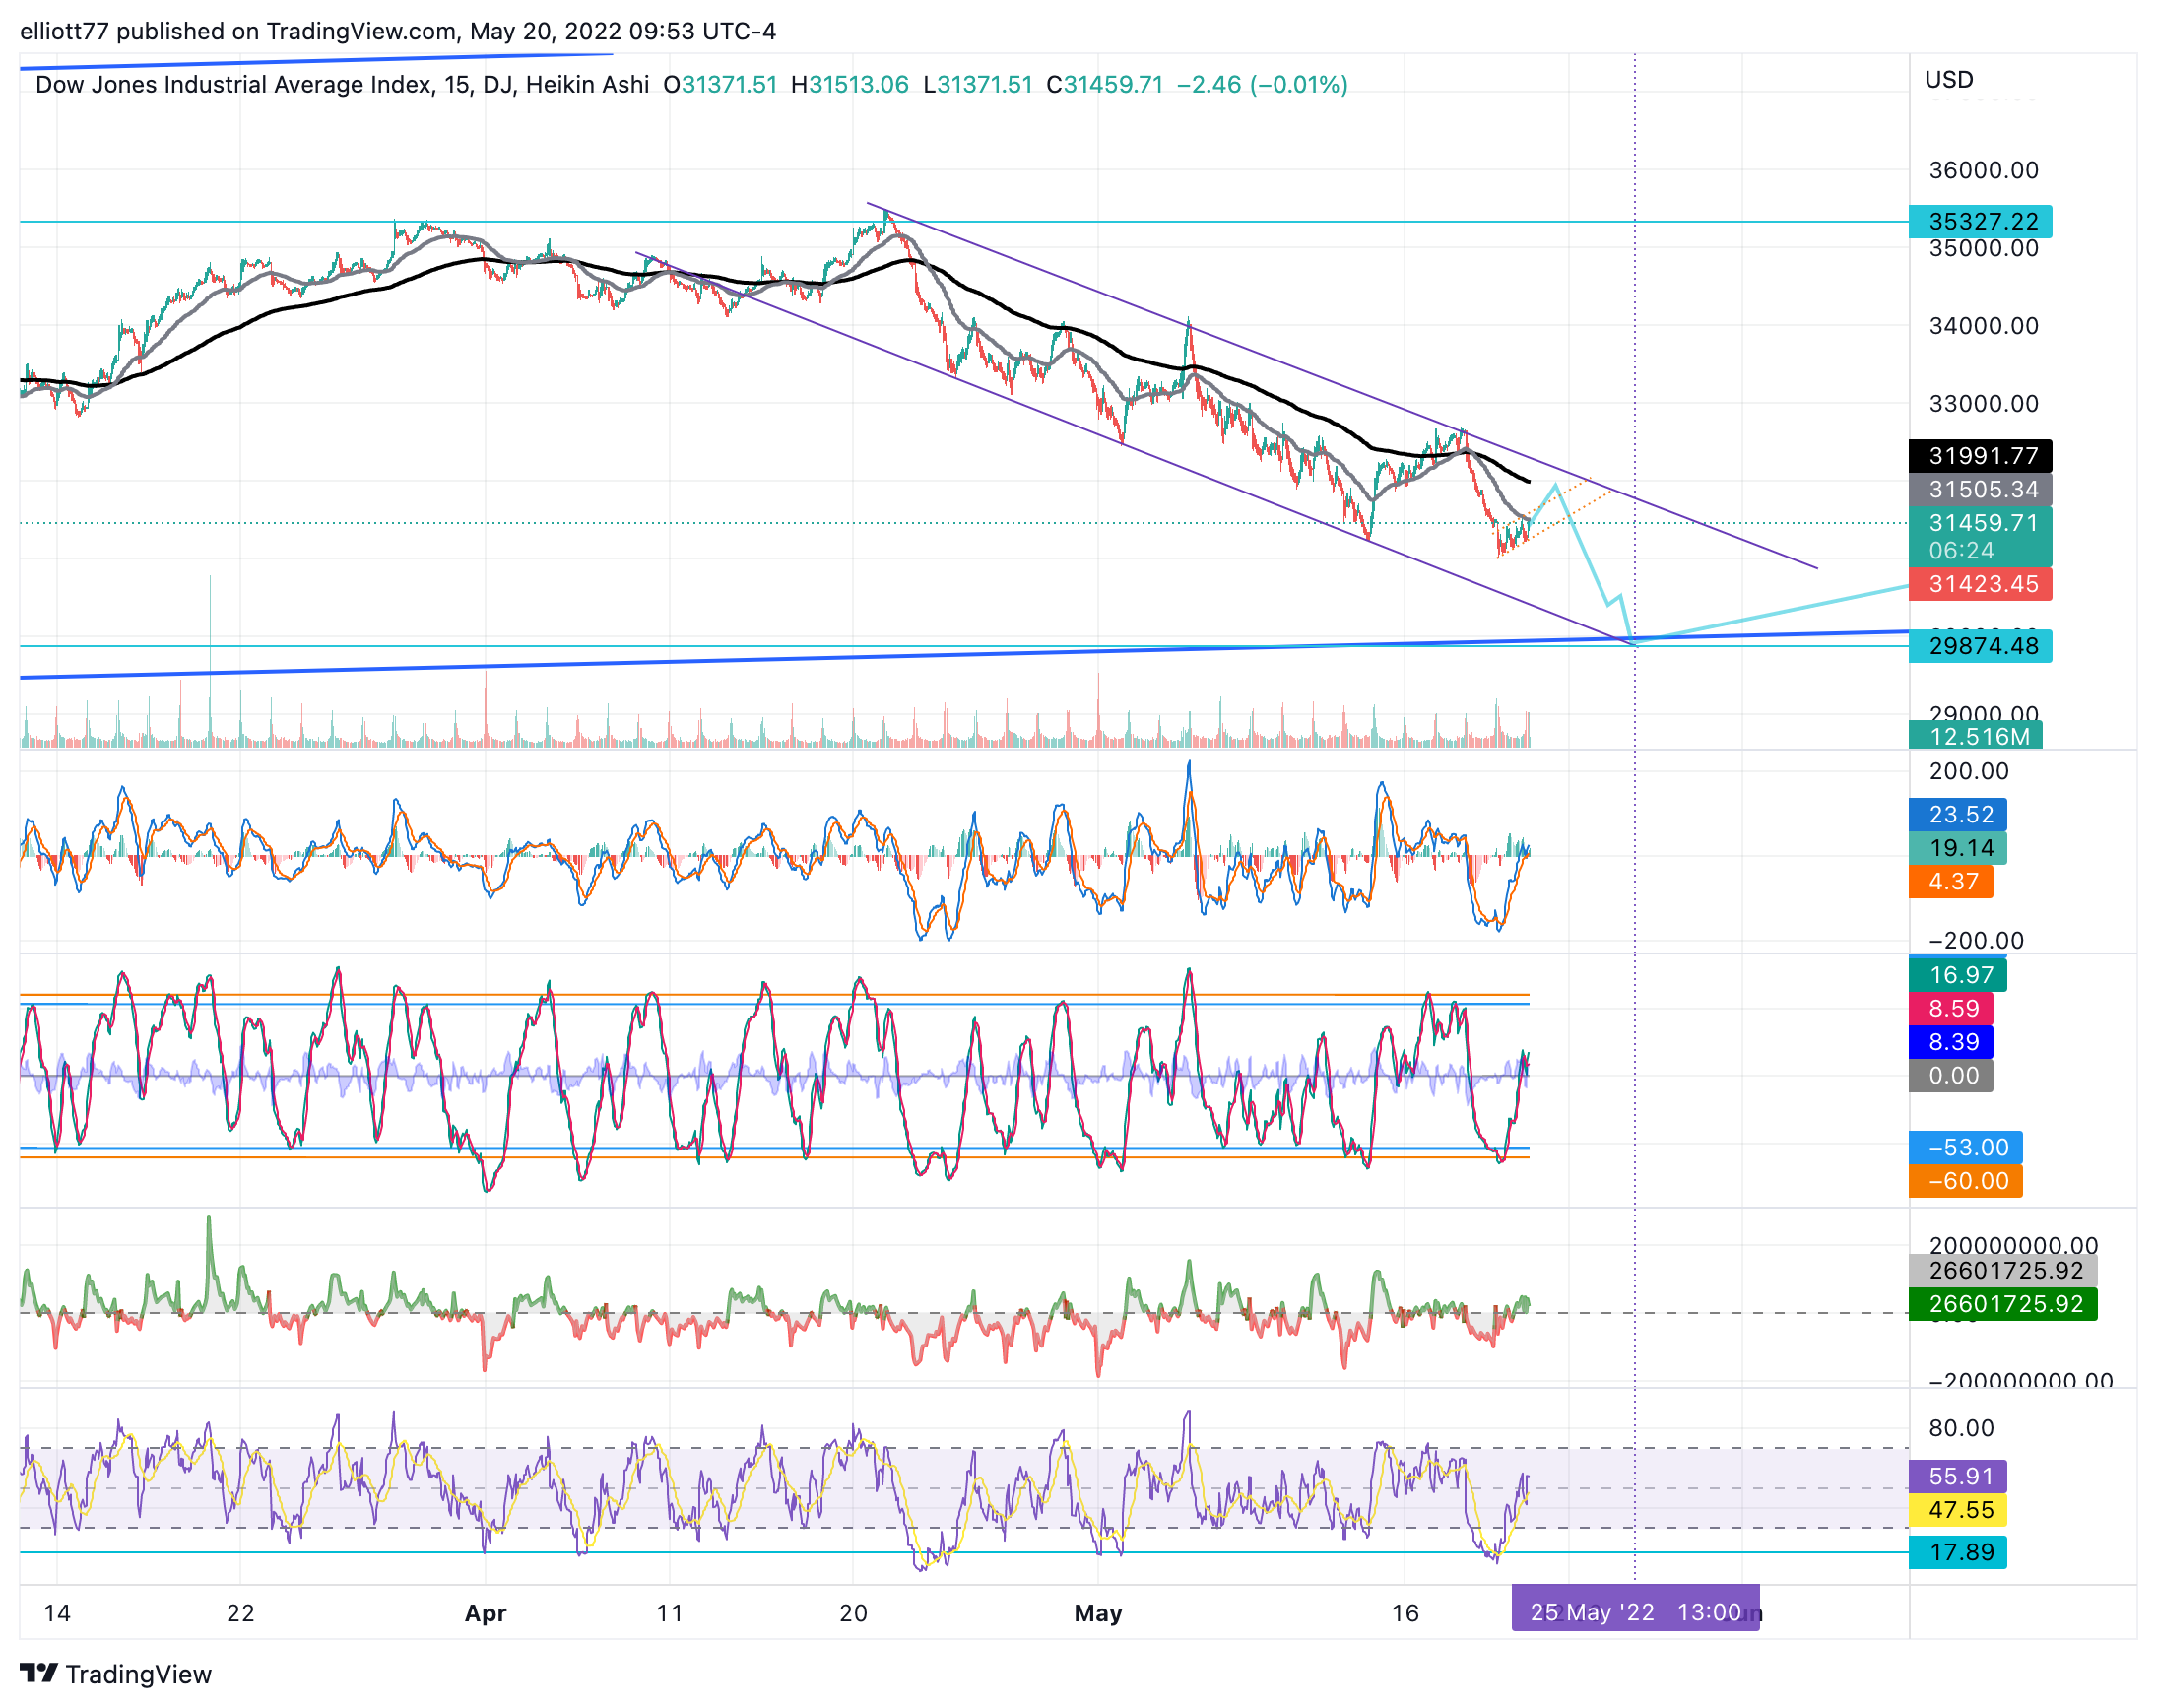Click the cyan 17.89 RSI level label
2157x1708 pixels.
[1957, 1552]
